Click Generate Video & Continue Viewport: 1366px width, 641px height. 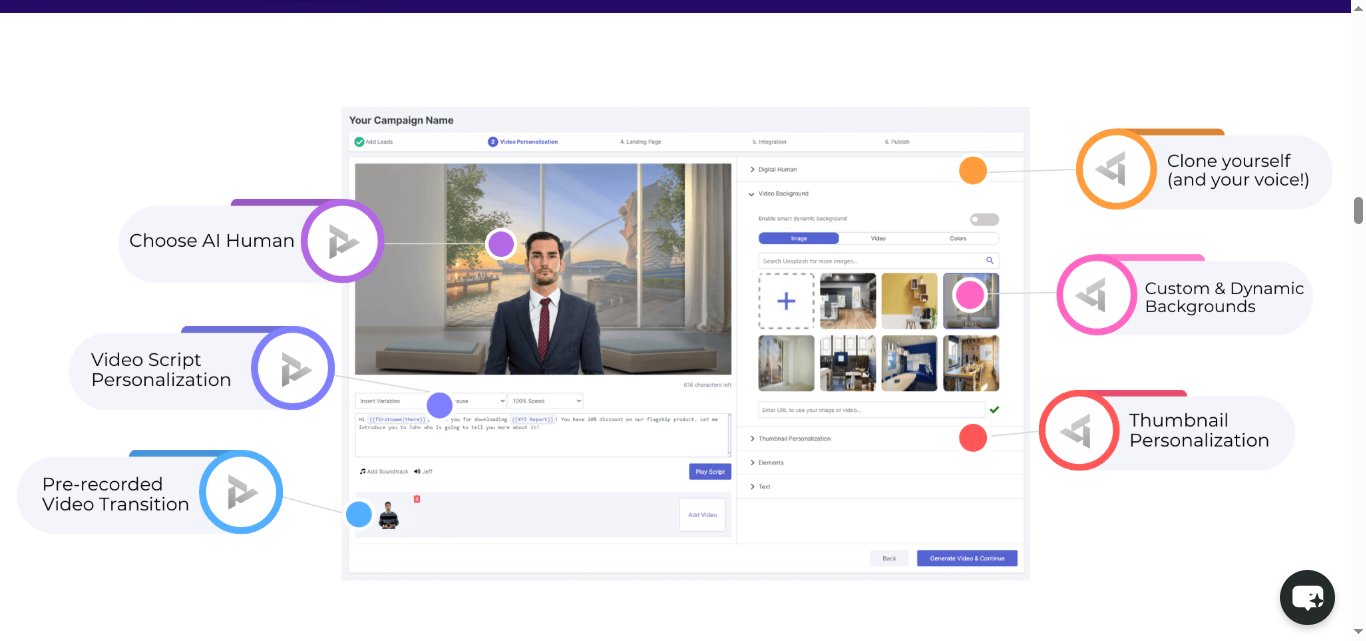967,558
